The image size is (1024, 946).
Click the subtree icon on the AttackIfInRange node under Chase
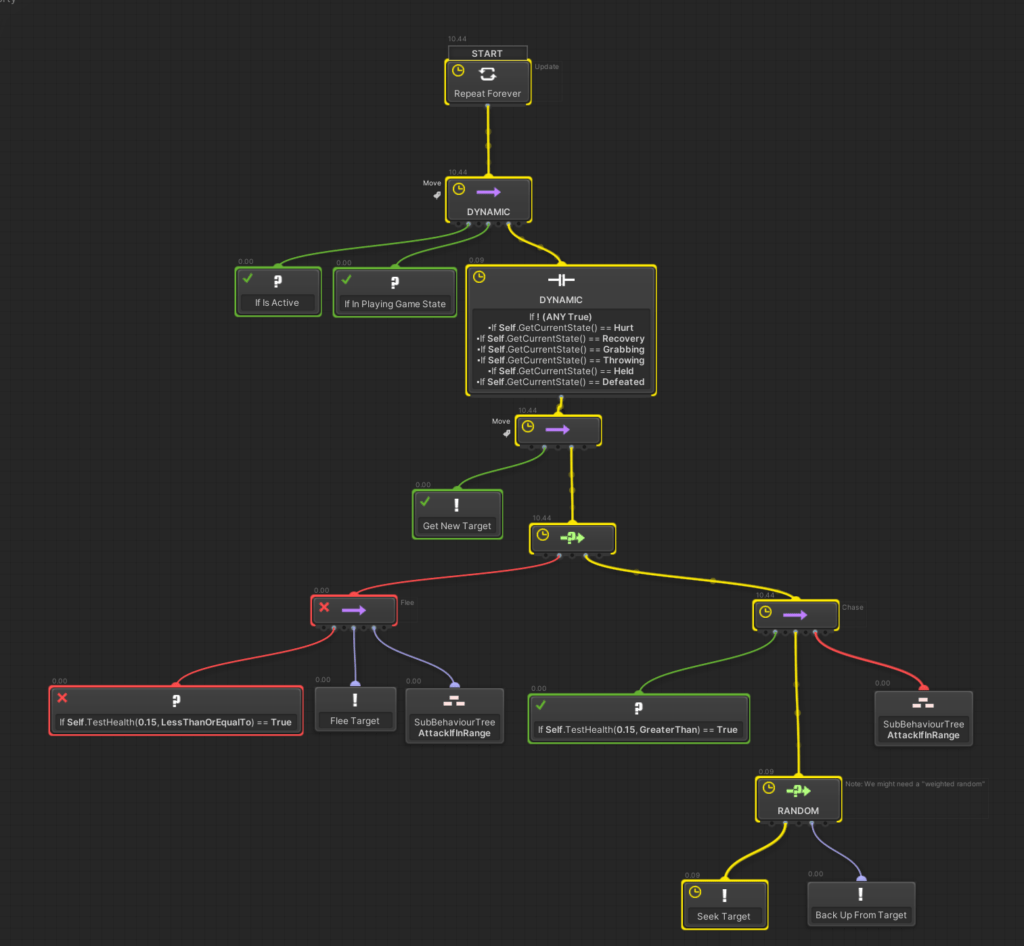click(x=923, y=703)
